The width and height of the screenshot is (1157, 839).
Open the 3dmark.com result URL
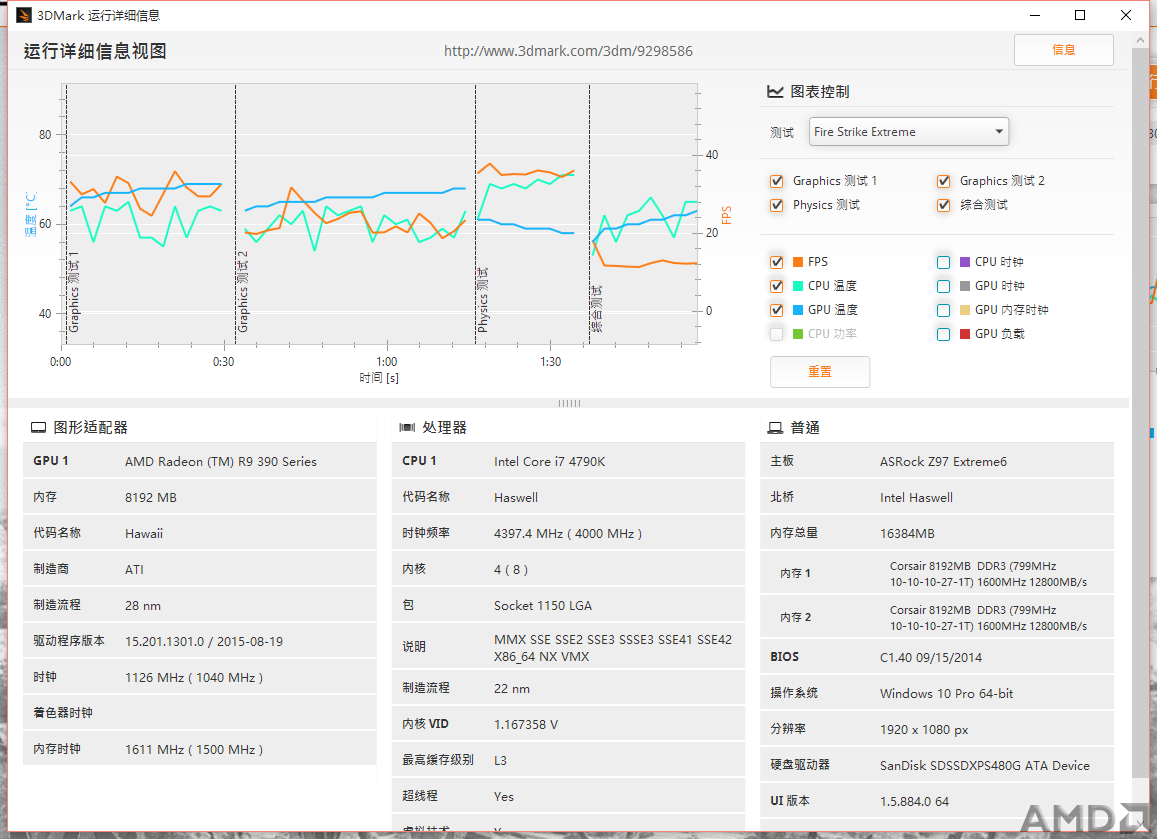pyautogui.click(x=568, y=51)
